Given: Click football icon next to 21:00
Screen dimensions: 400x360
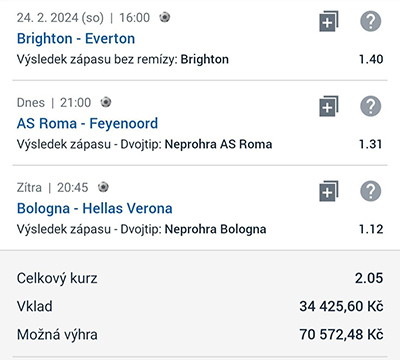Looking at the screenshot, I should 106,102.
